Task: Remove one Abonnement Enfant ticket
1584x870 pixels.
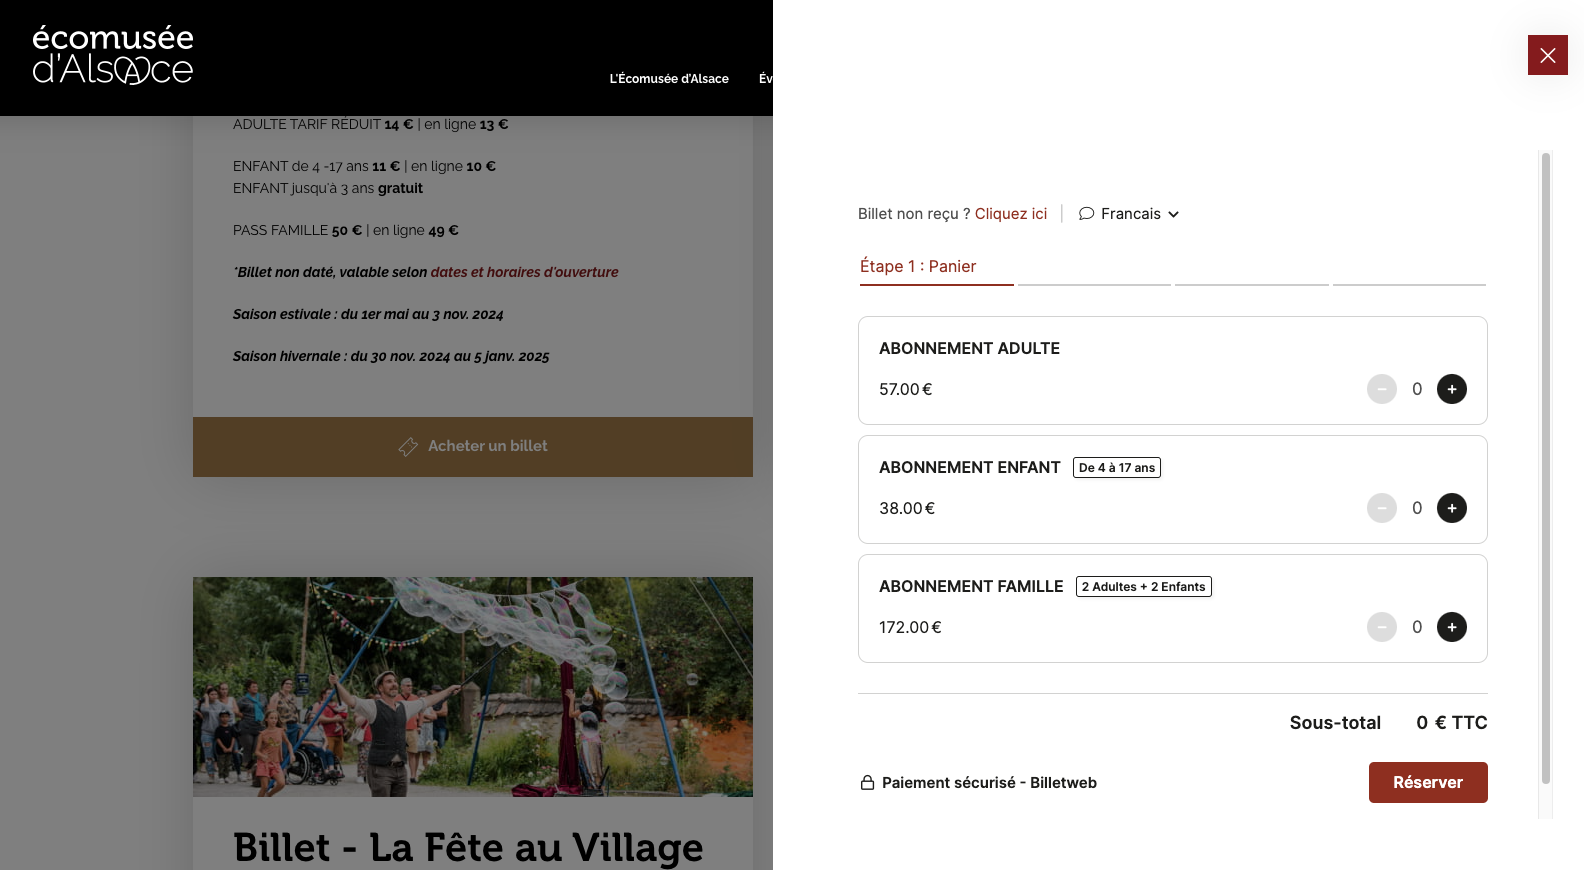Action: [x=1381, y=508]
